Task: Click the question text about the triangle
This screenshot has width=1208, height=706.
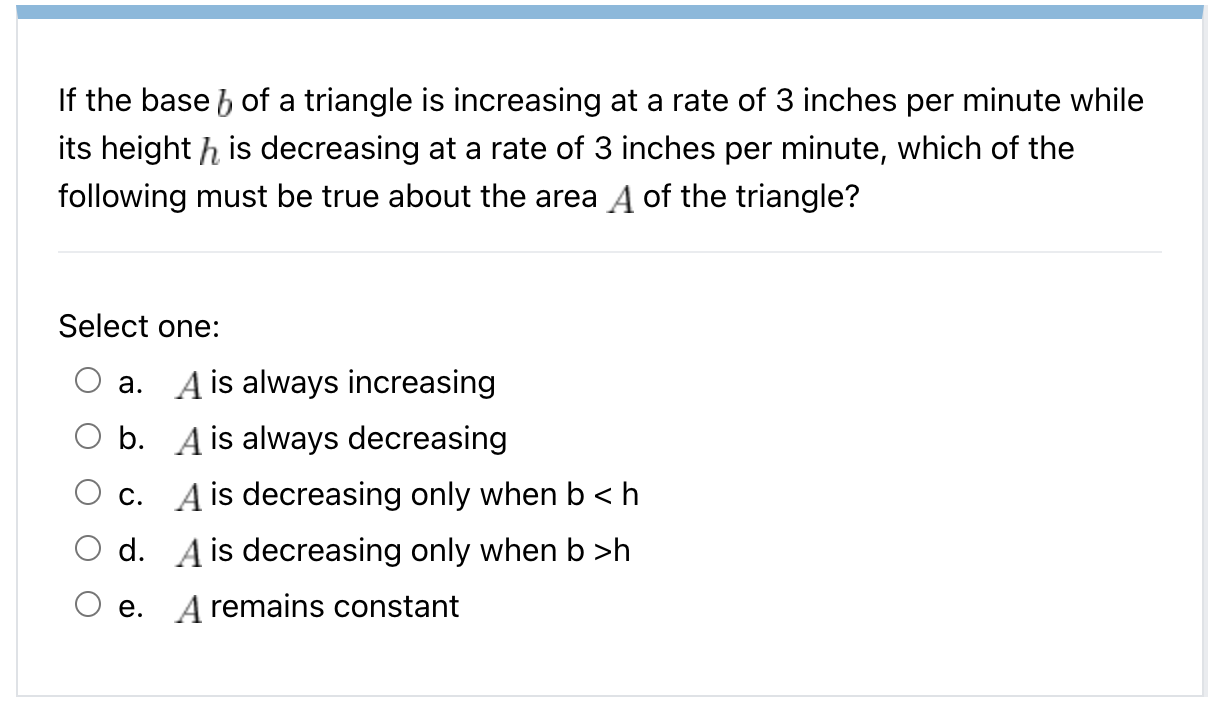Action: click(x=600, y=148)
